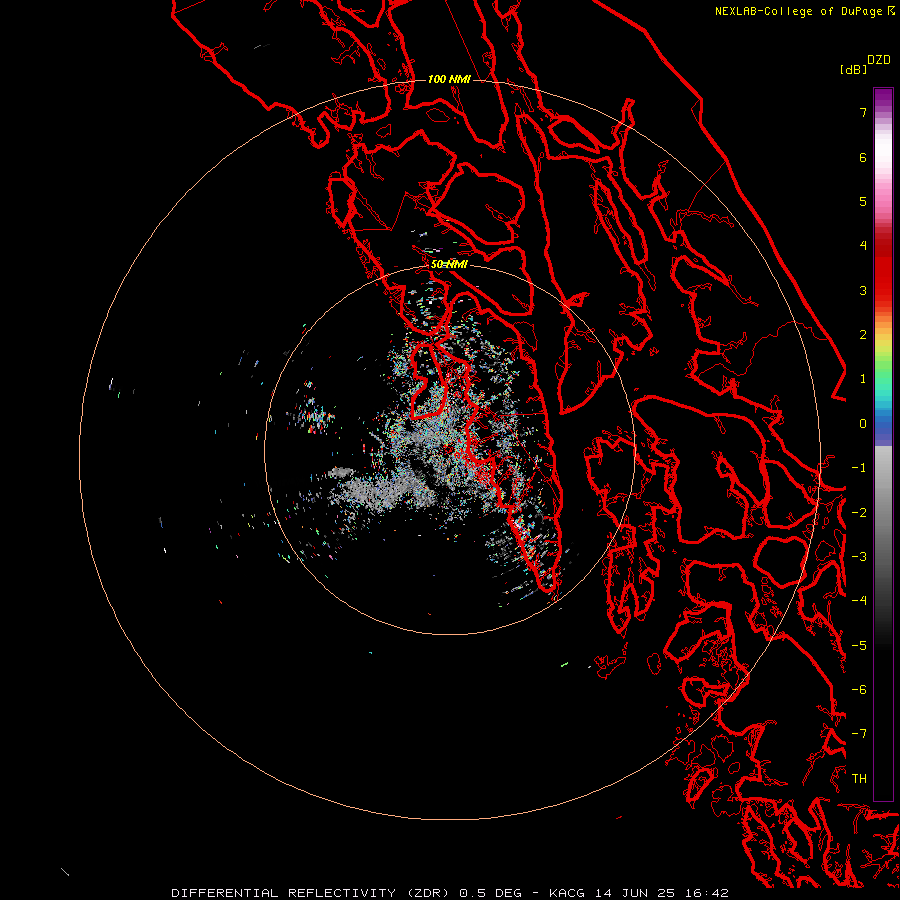Click the color scale value 1
The width and height of the screenshot is (900, 900).
(x=863, y=379)
